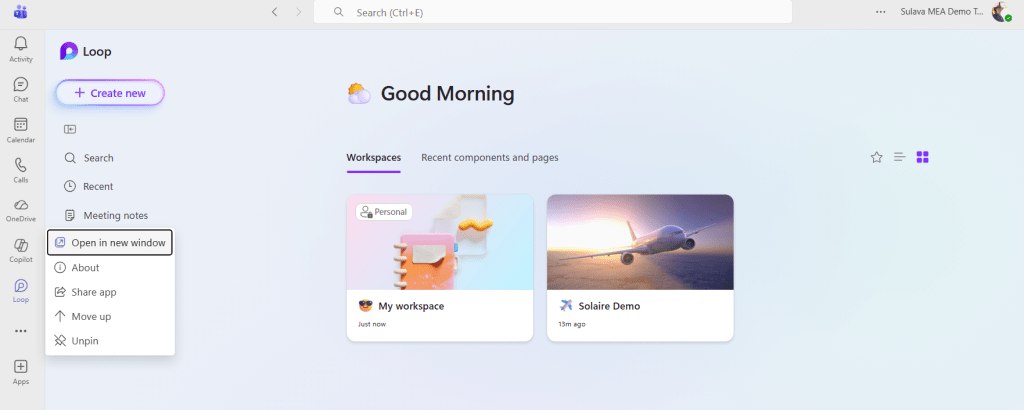This screenshot has width=1024, height=410.
Task: Switch to grid view layout
Action: tap(923, 157)
